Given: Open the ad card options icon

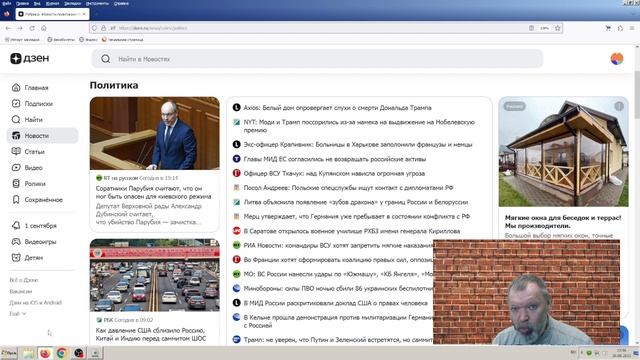Looking at the screenshot, I should click(619, 106).
